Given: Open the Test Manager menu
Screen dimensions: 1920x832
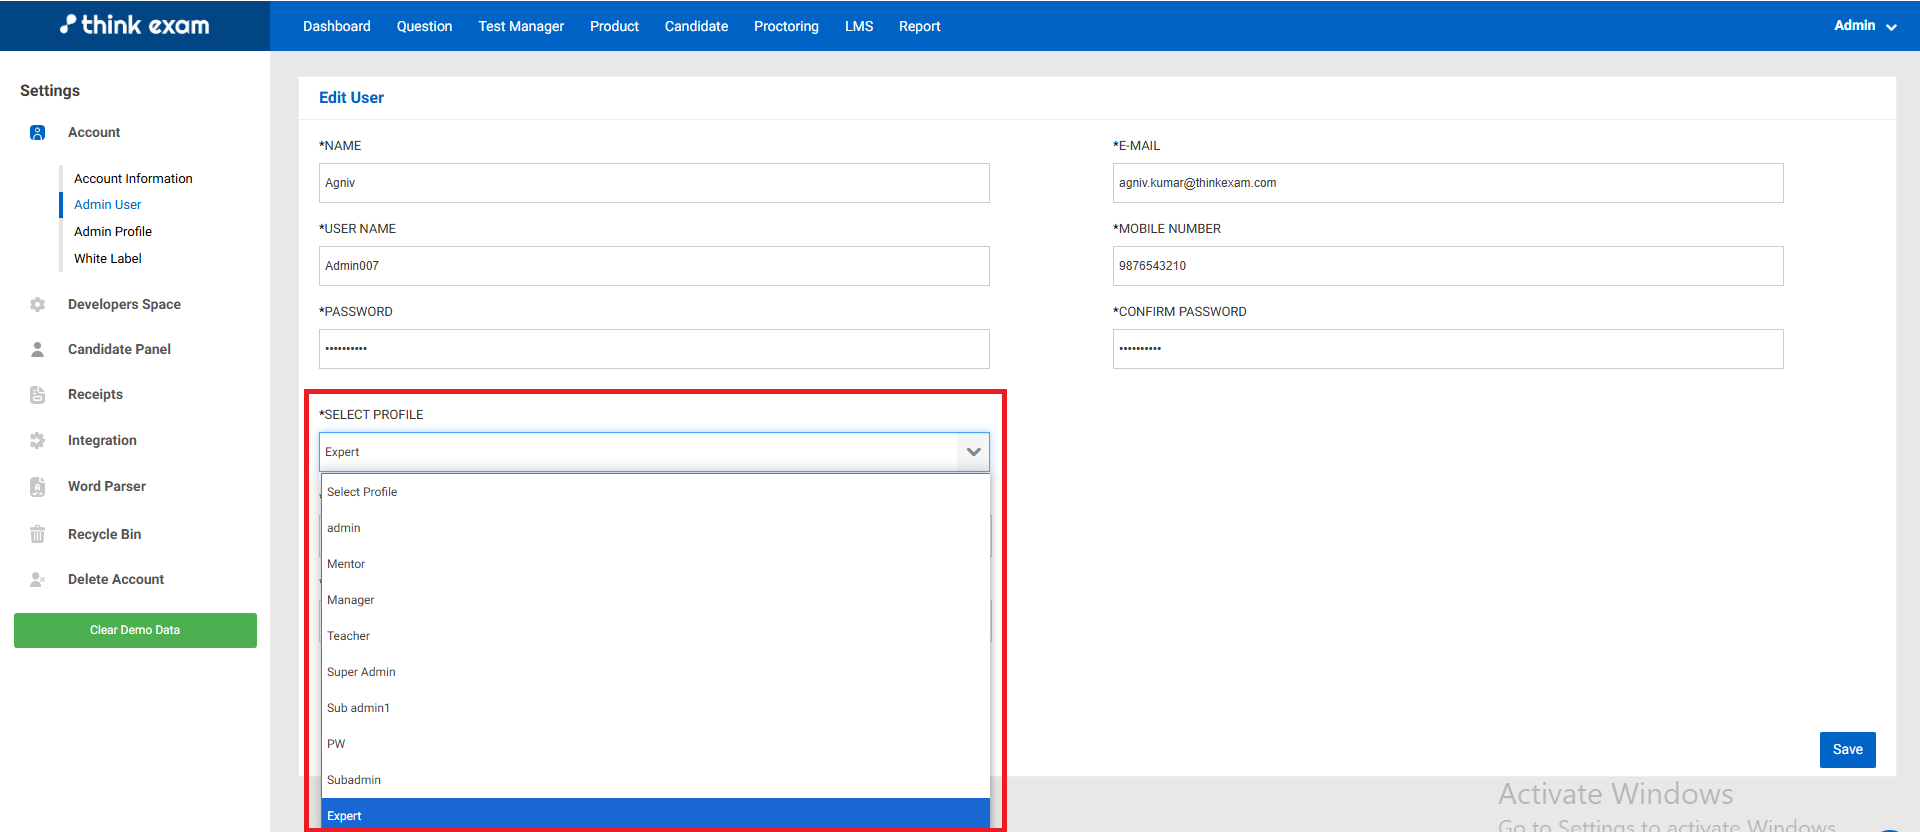Looking at the screenshot, I should 521,26.
